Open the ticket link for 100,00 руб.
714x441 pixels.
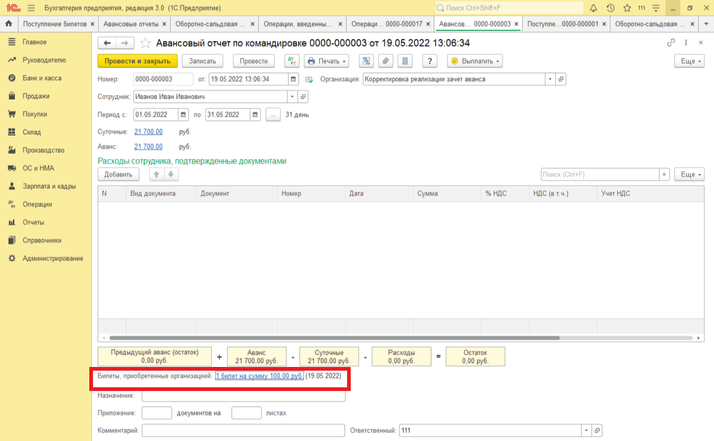(259, 376)
